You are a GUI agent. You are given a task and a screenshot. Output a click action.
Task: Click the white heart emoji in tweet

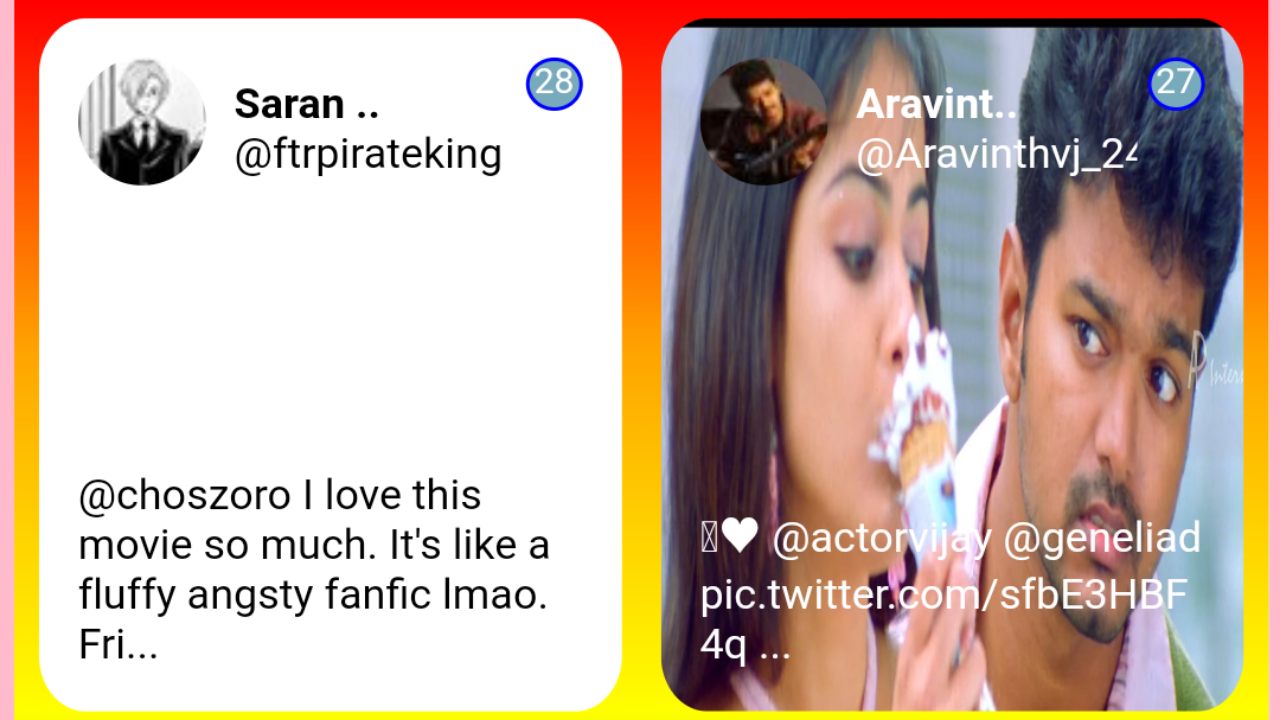pos(740,540)
